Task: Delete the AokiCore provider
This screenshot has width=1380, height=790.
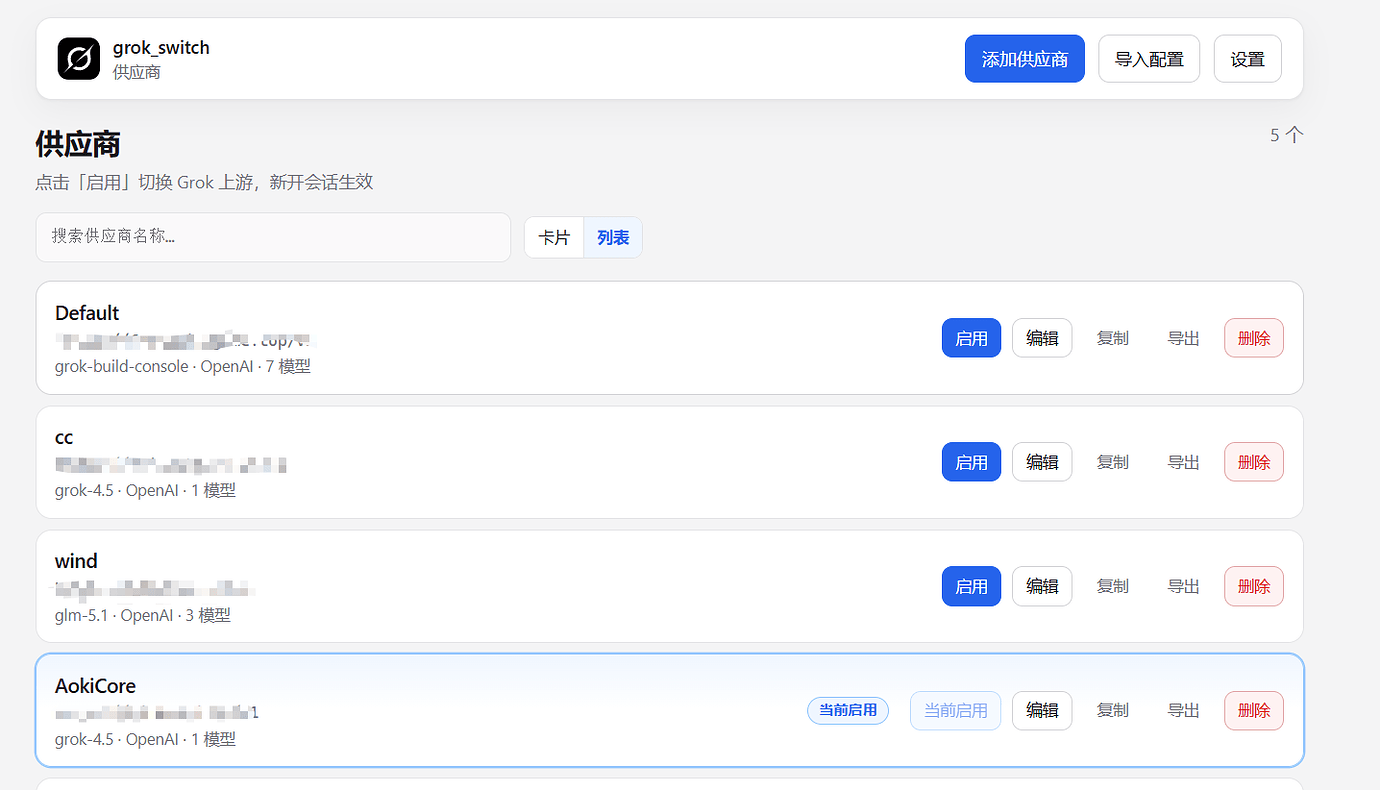Action: click(1254, 710)
